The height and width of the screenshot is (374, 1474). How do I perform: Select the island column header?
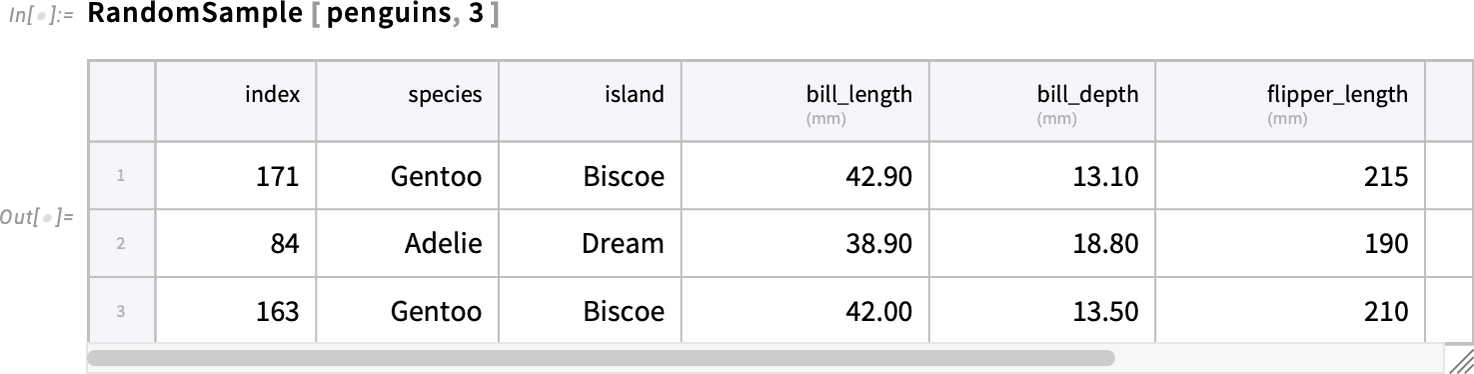(591, 101)
